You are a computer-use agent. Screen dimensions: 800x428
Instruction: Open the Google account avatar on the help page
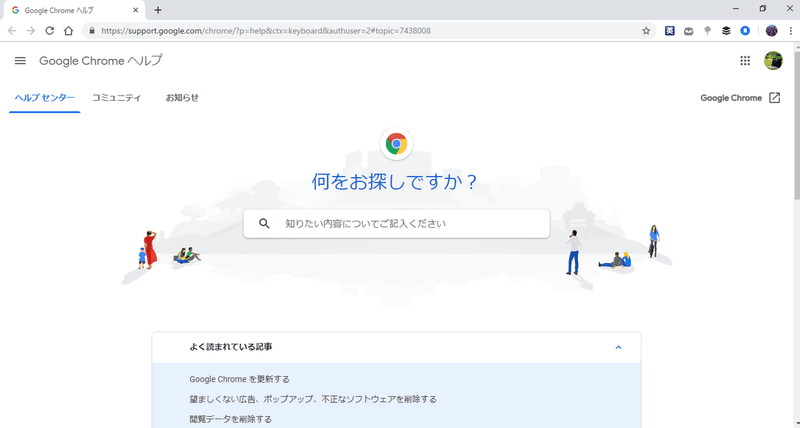coord(773,61)
